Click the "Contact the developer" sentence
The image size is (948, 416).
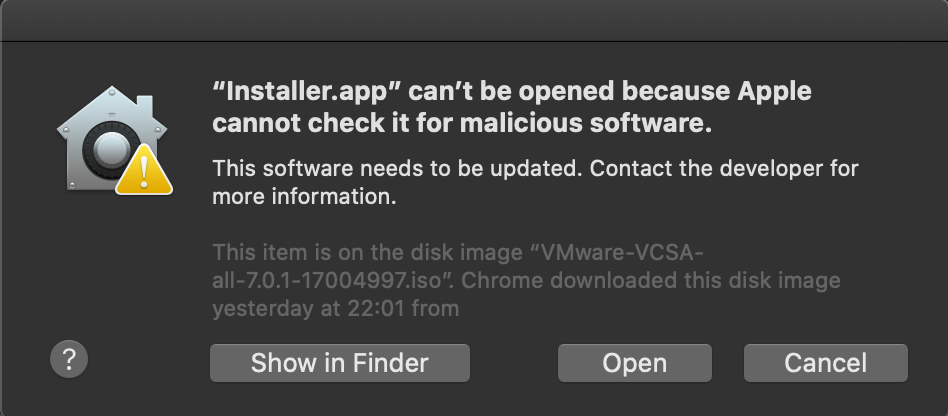pos(724,168)
